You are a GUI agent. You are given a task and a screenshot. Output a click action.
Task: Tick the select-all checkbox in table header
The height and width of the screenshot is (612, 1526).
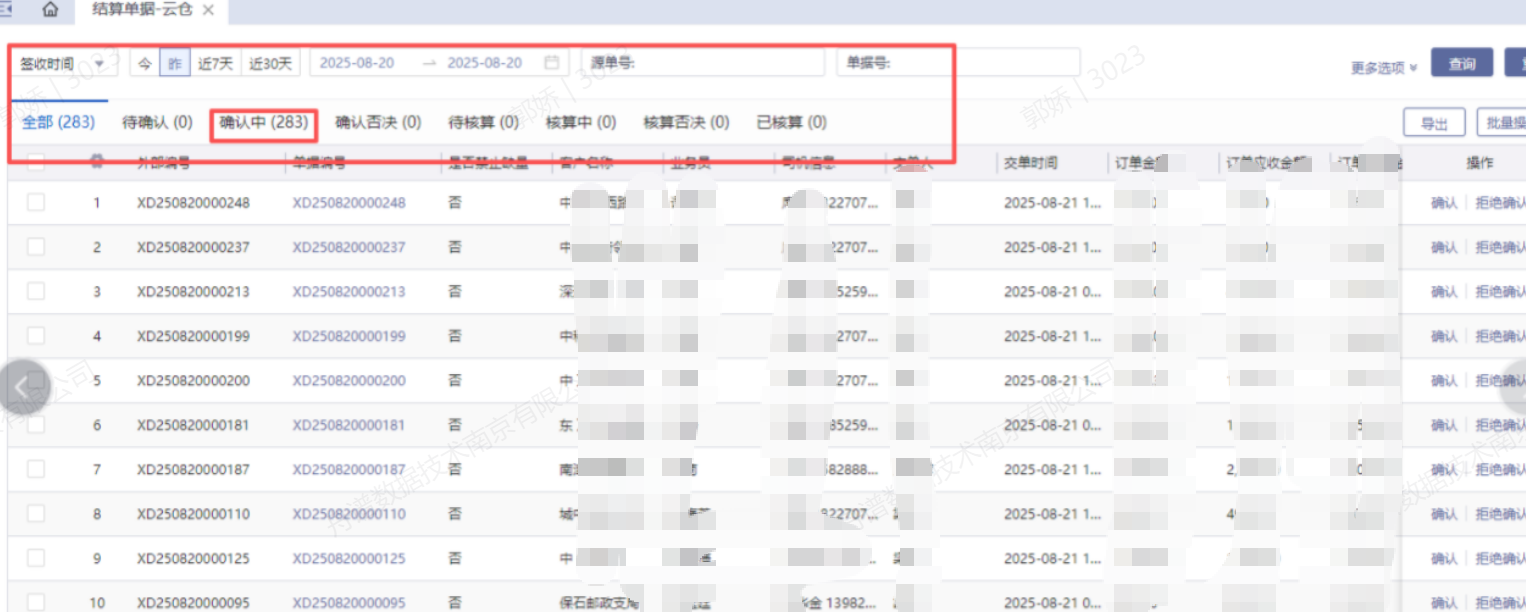[36, 161]
